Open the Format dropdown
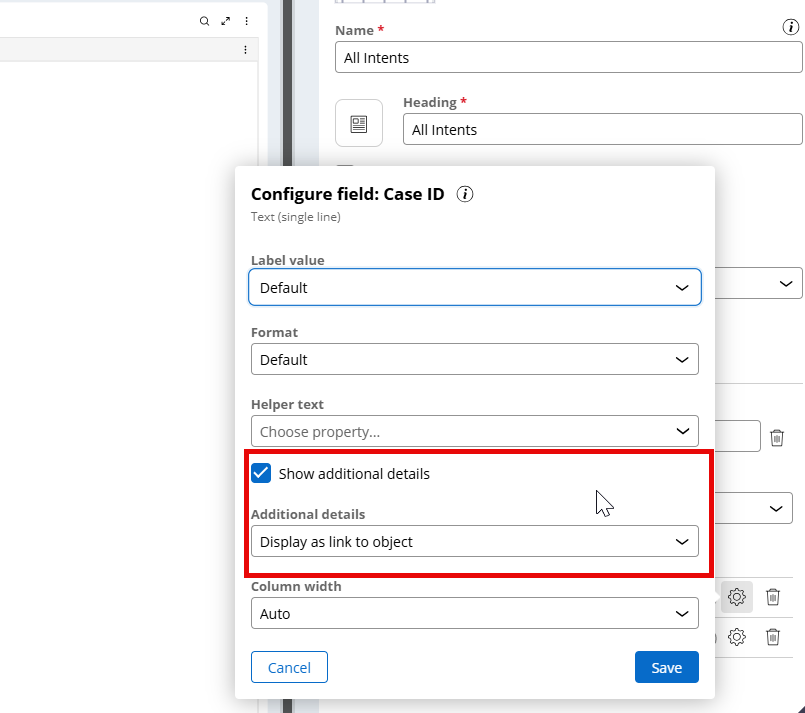Screen dimensions: 805x713 [x=475, y=360]
